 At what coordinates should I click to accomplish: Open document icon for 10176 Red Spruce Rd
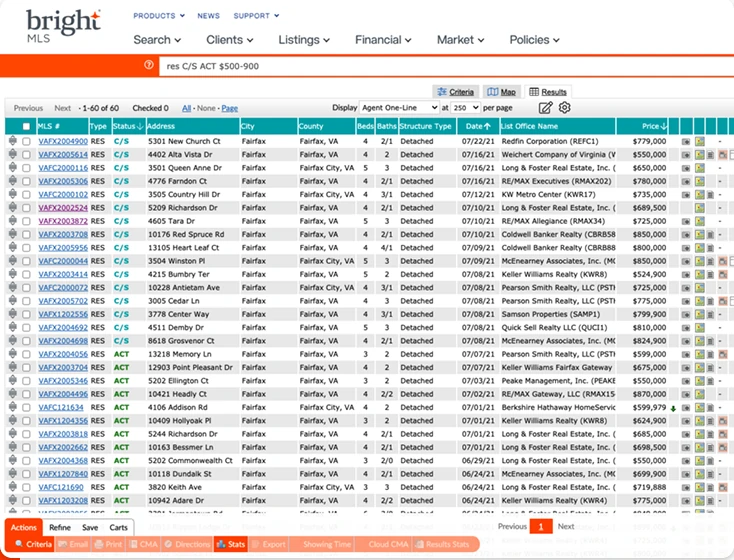point(710,234)
